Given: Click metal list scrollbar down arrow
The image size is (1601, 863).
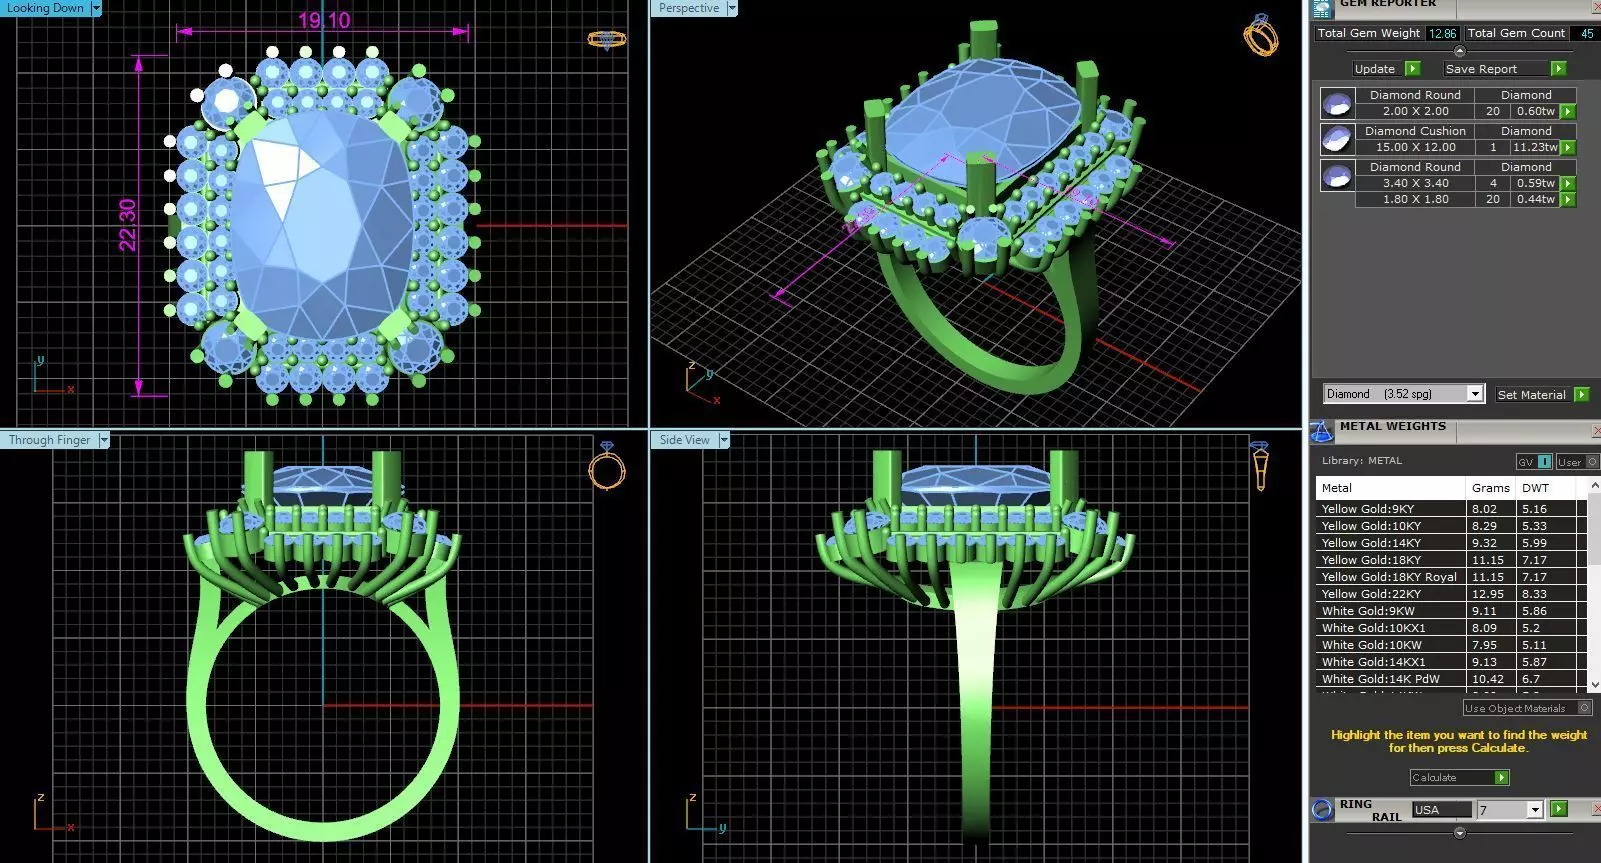Looking at the screenshot, I should pos(1594,685).
